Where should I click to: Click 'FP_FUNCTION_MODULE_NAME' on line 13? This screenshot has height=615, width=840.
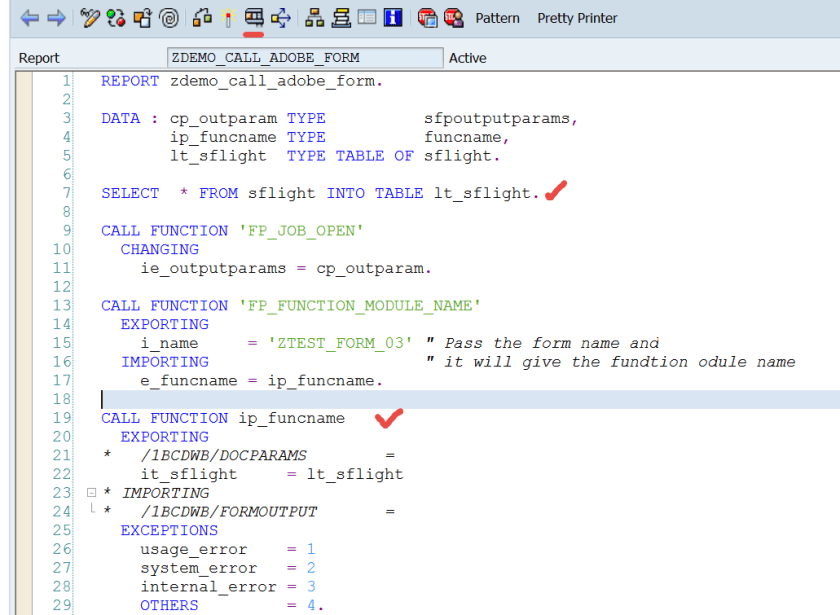[359, 306]
